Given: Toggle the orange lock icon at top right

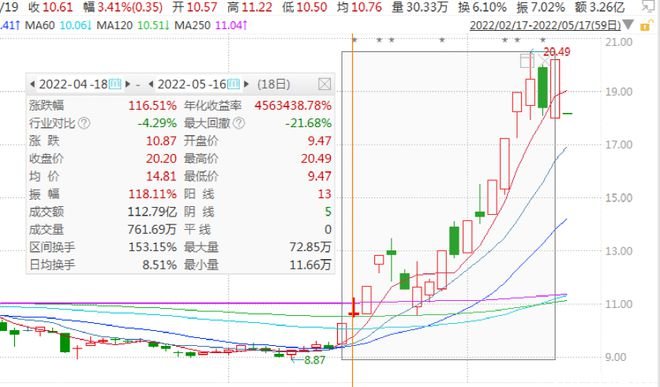Looking at the screenshot, I should (645, 26).
